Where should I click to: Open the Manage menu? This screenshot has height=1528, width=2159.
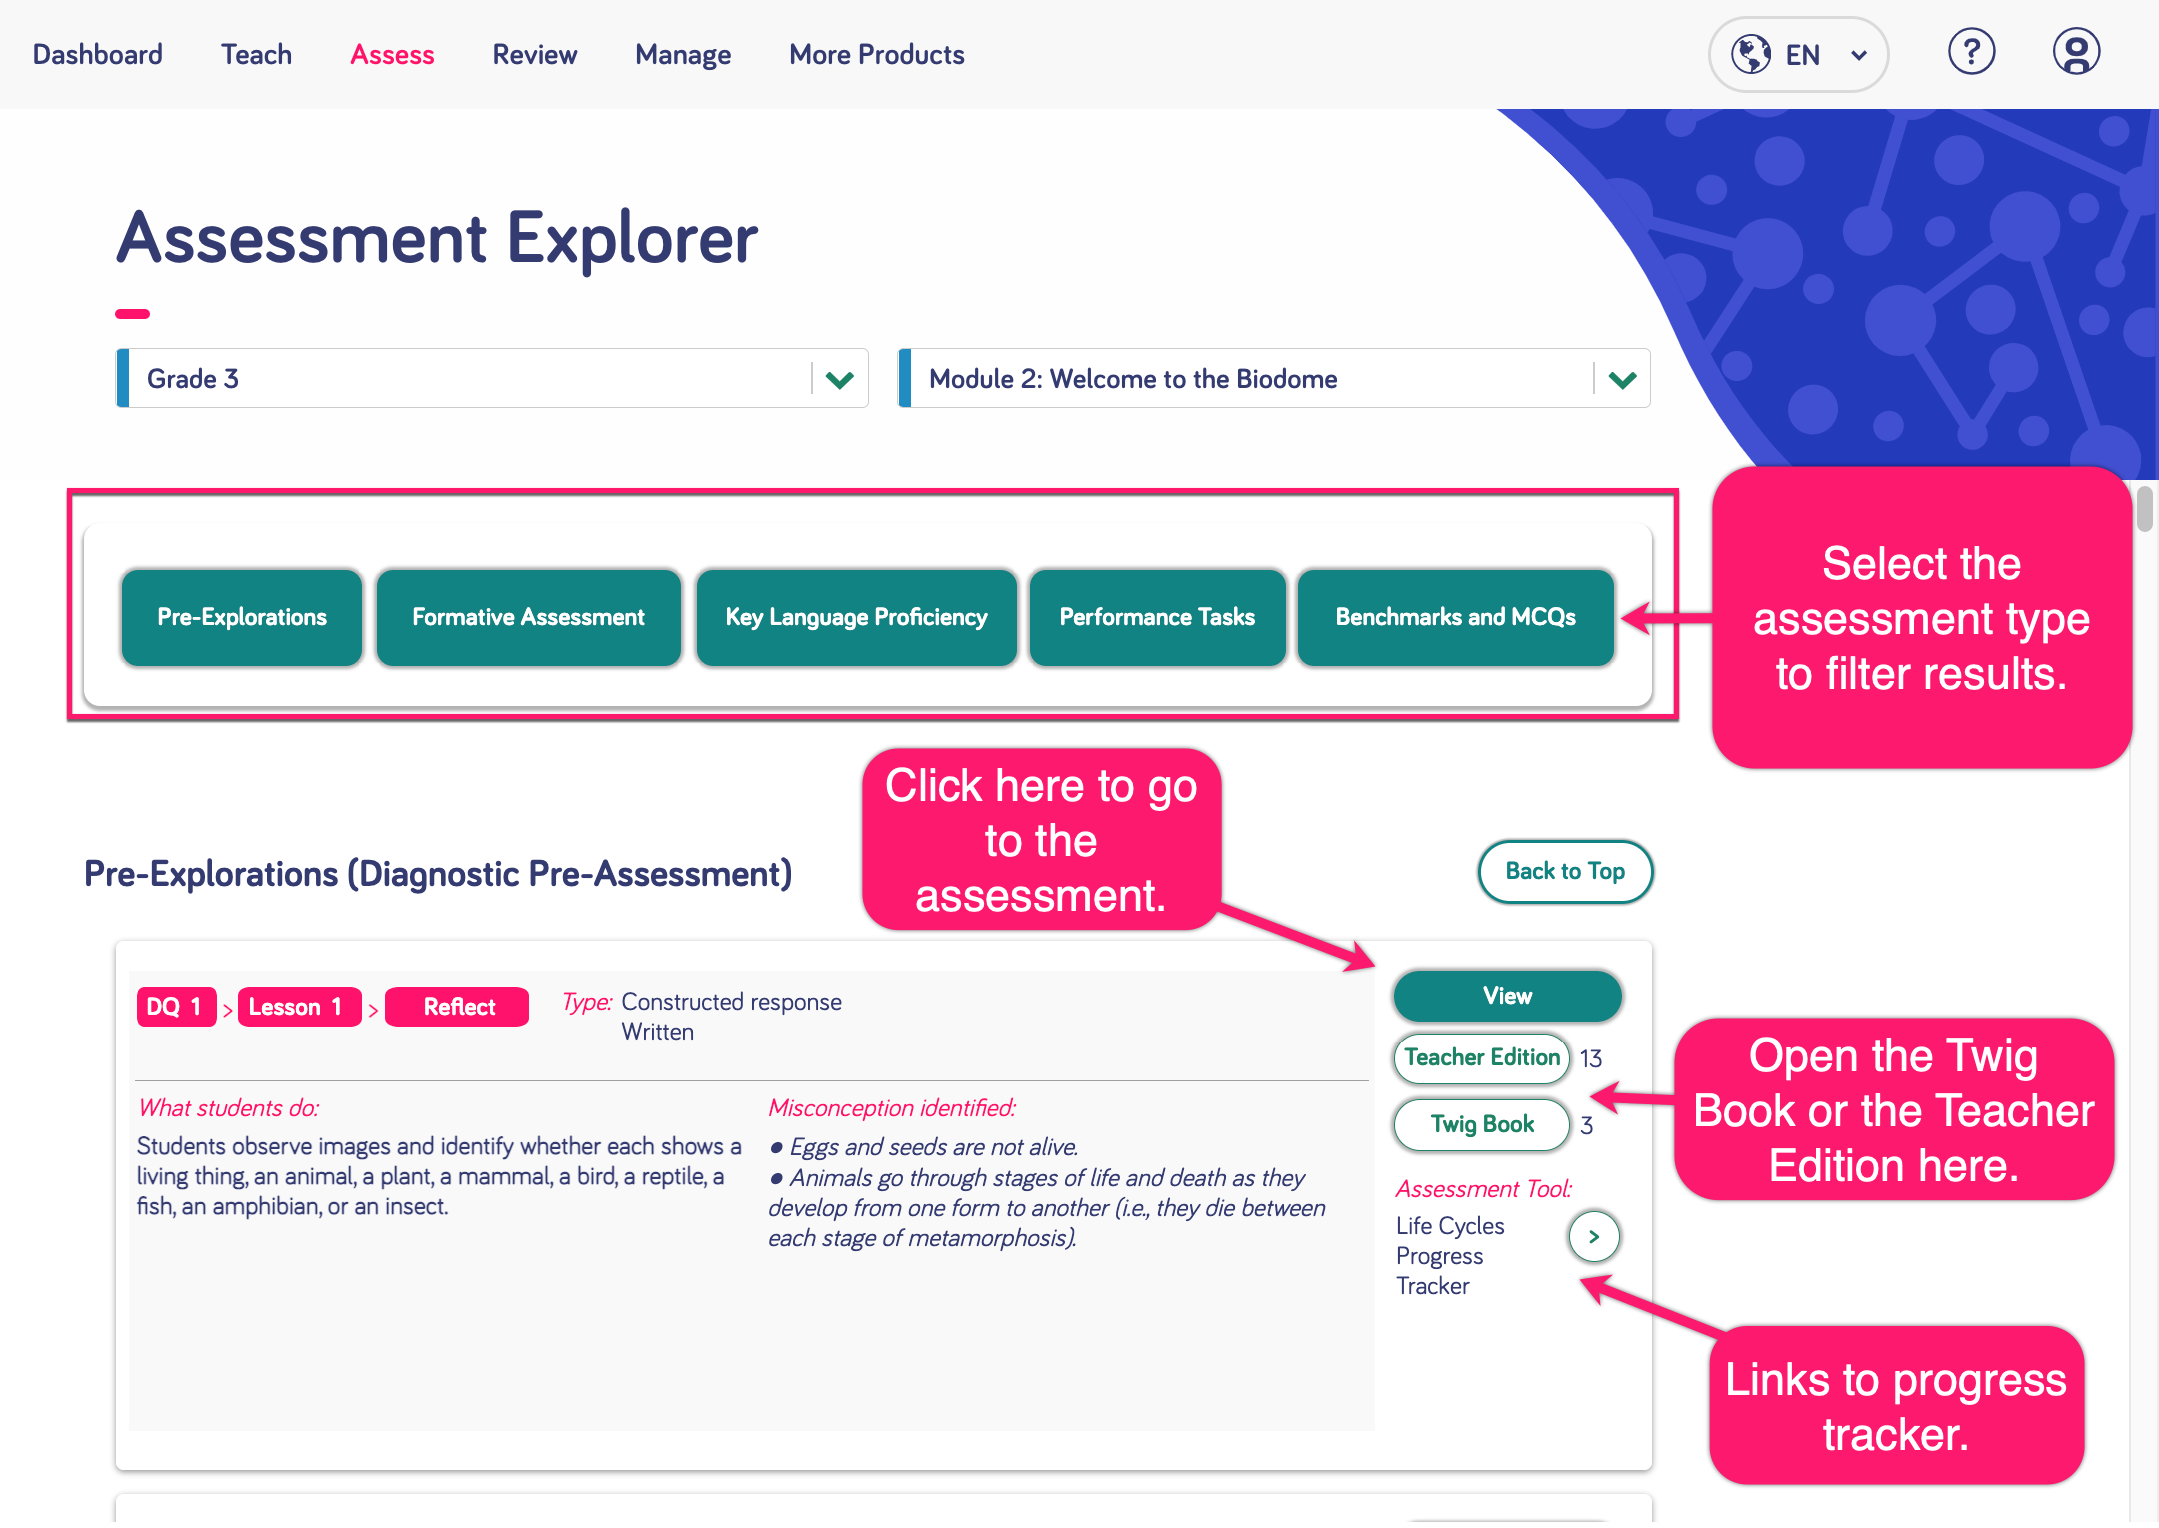pos(683,54)
